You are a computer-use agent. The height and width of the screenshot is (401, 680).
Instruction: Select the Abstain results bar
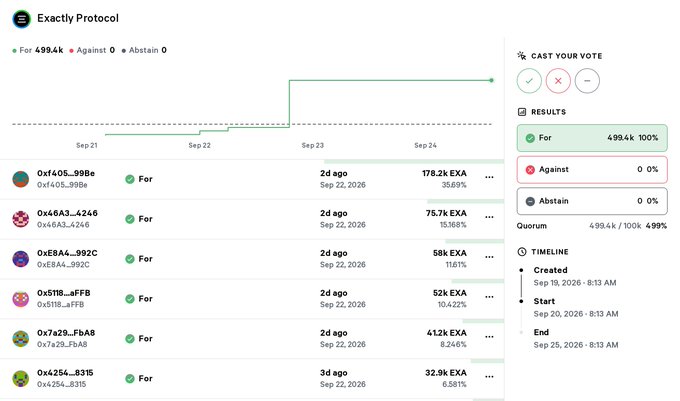pyautogui.click(x=592, y=201)
